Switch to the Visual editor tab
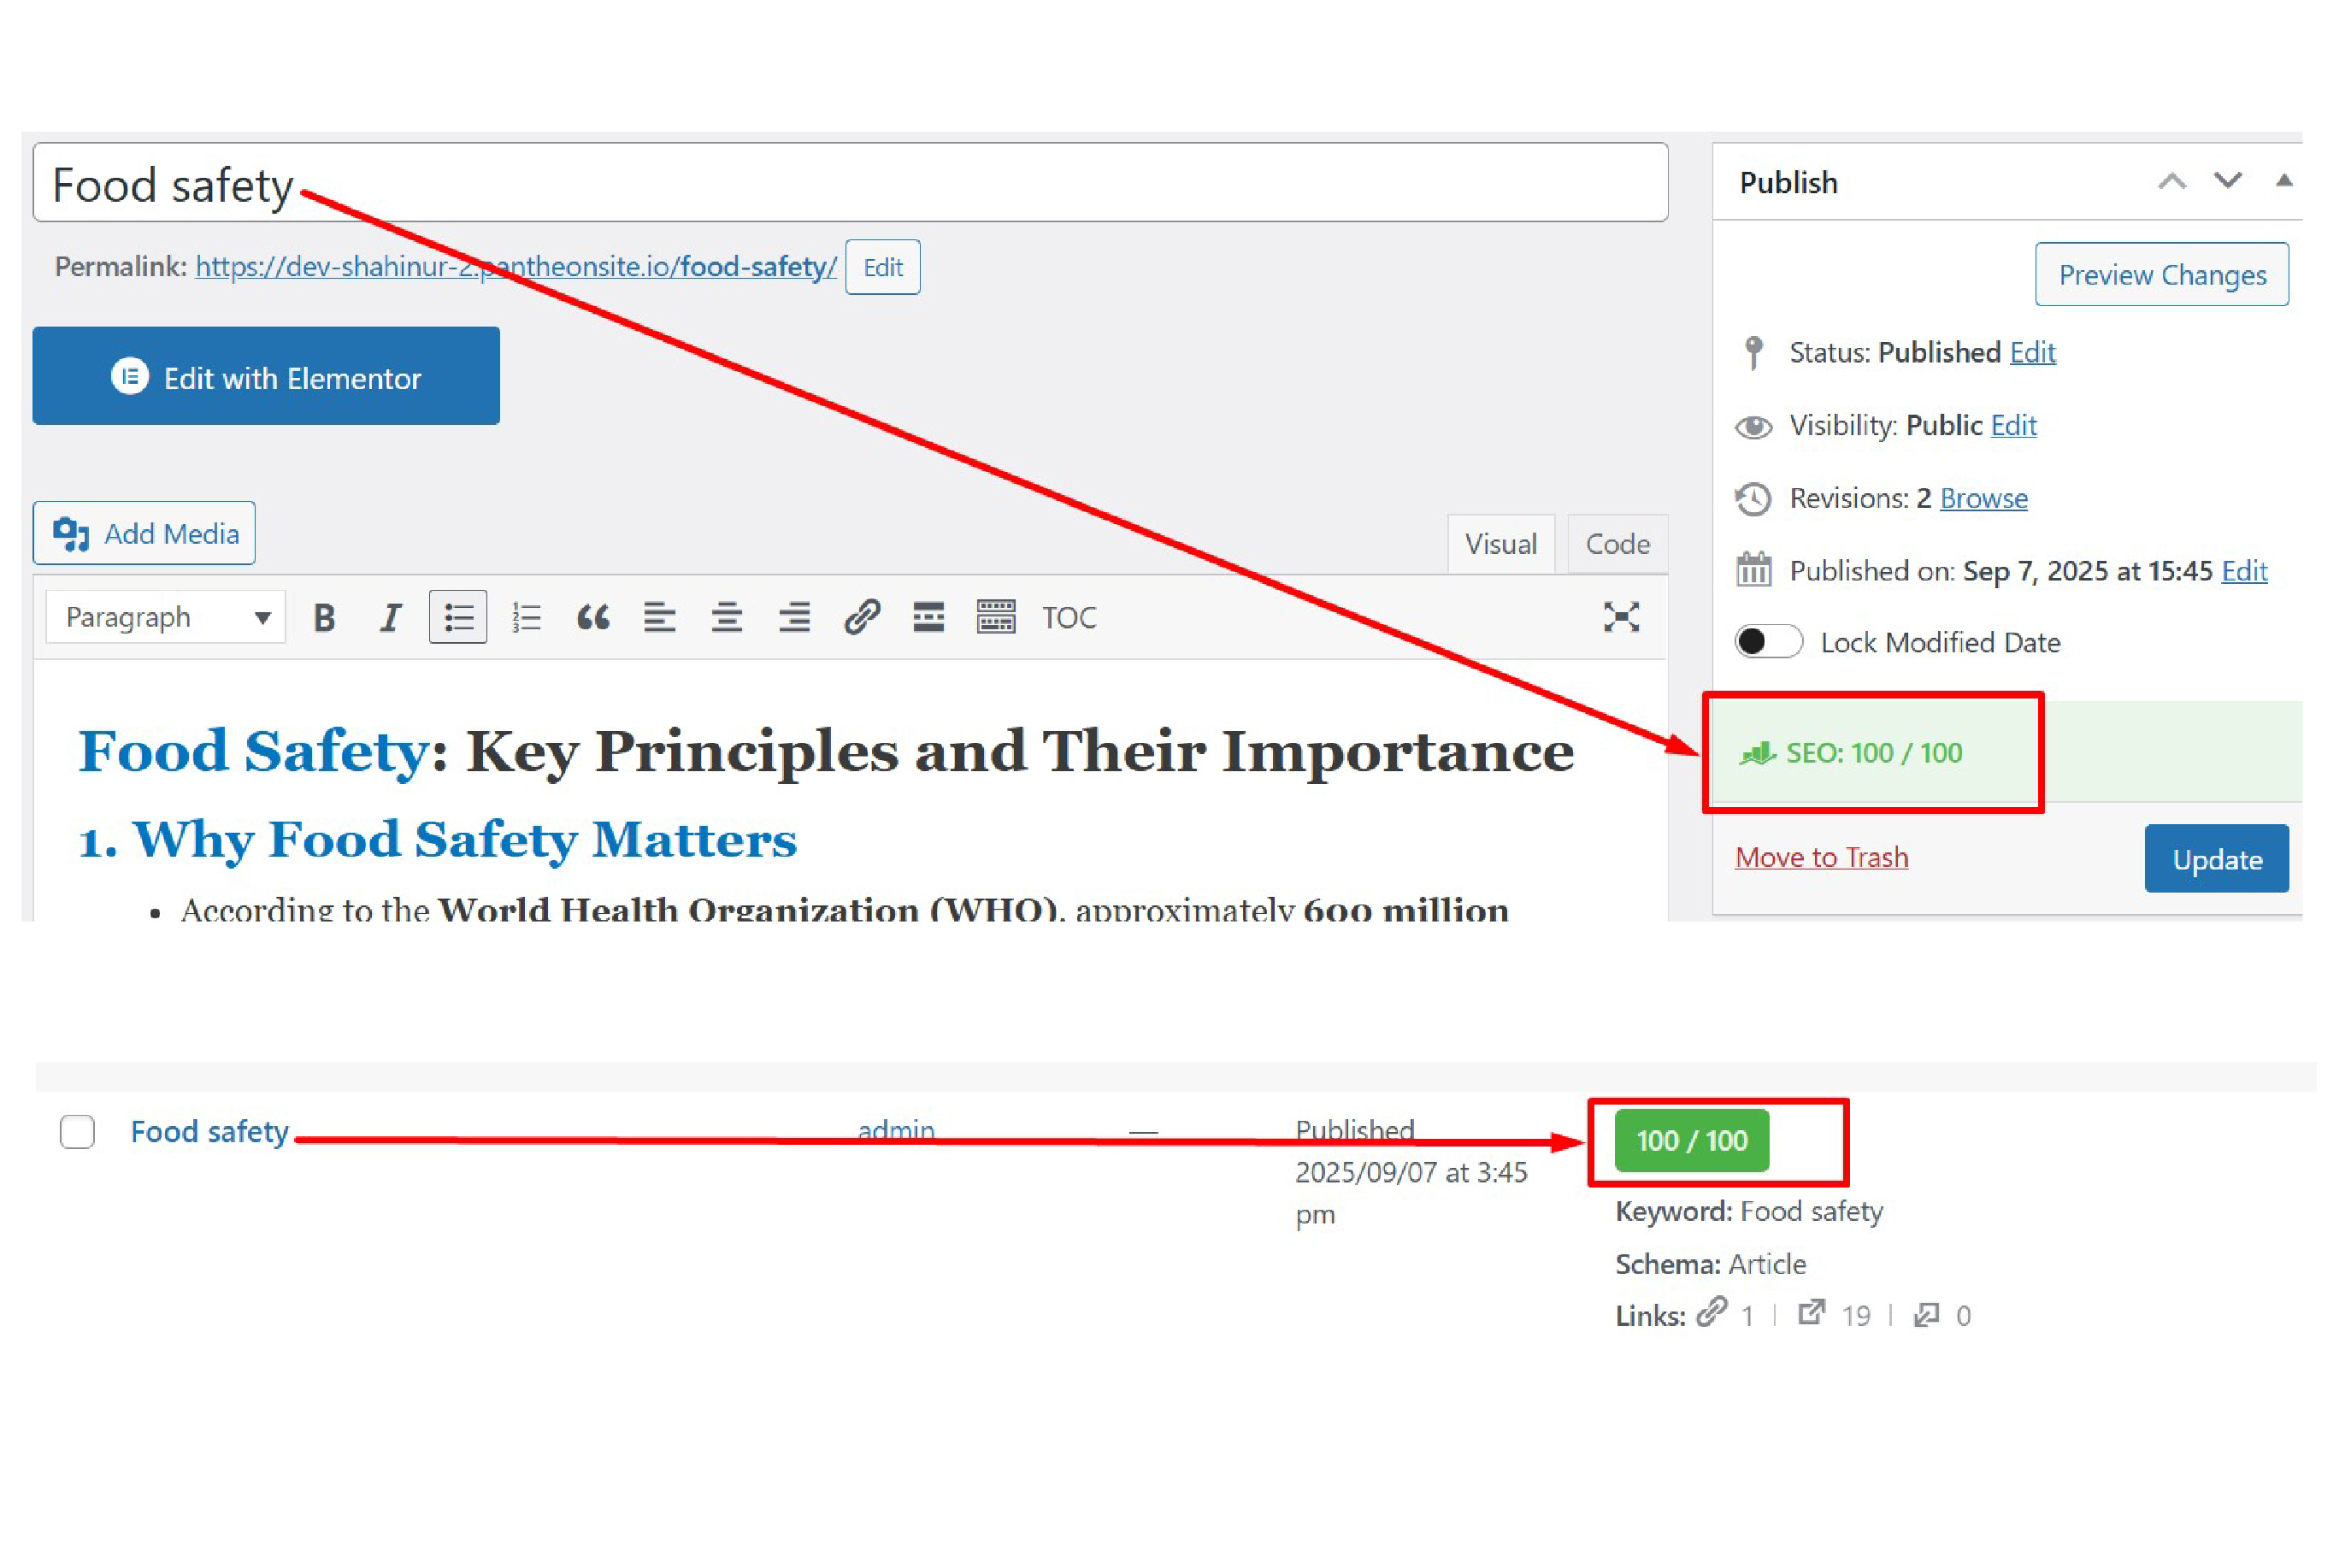This screenshot has width=2351, height=1568. point(1500,544)
